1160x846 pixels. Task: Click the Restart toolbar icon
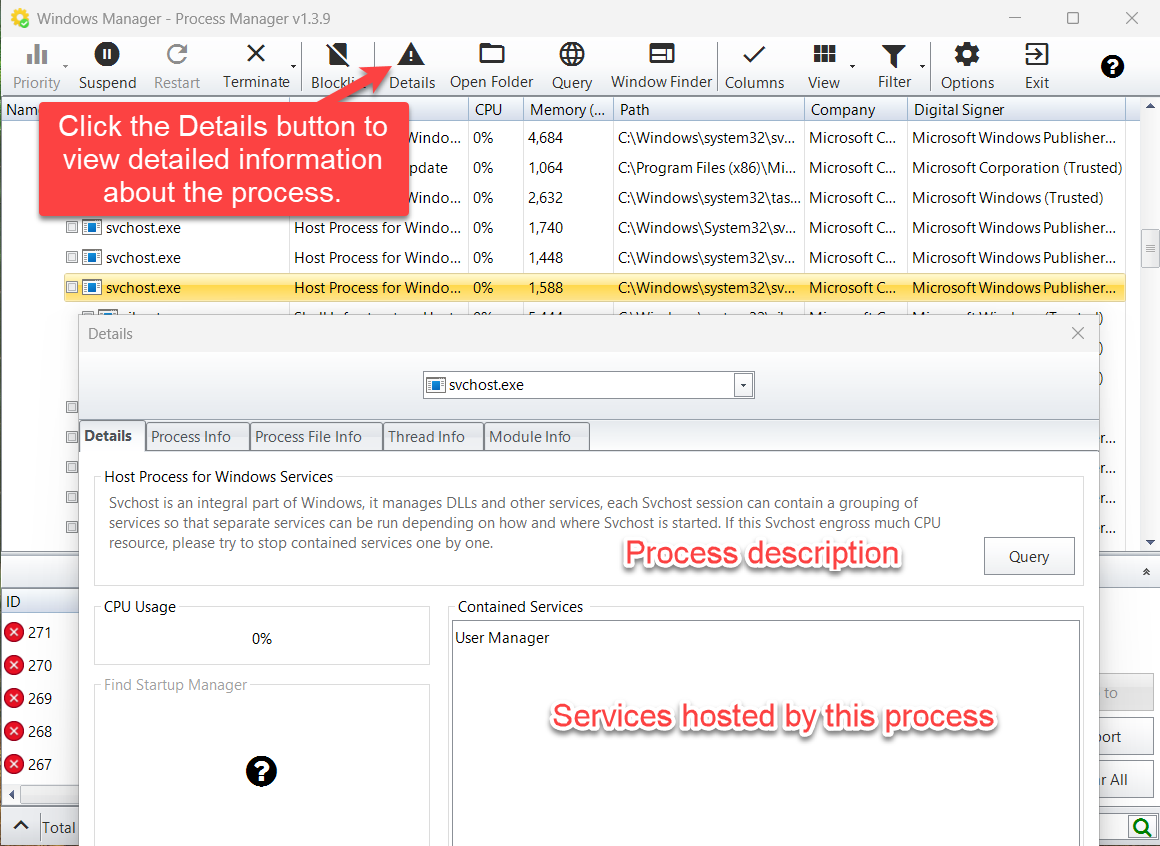coord(177,66)
